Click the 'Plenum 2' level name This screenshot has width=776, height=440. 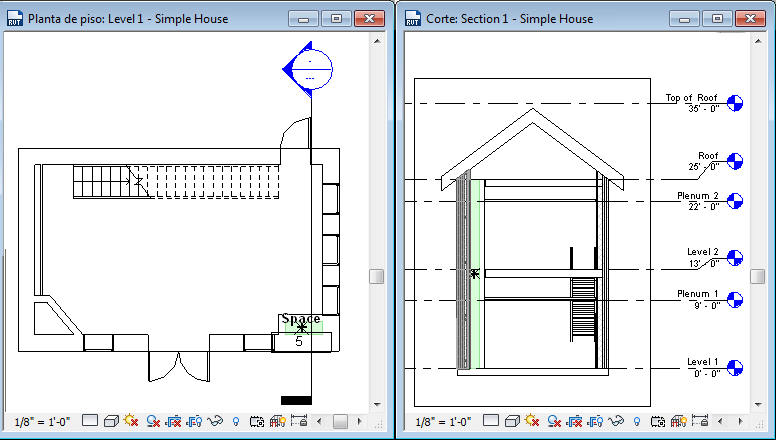tap(698, 196)
